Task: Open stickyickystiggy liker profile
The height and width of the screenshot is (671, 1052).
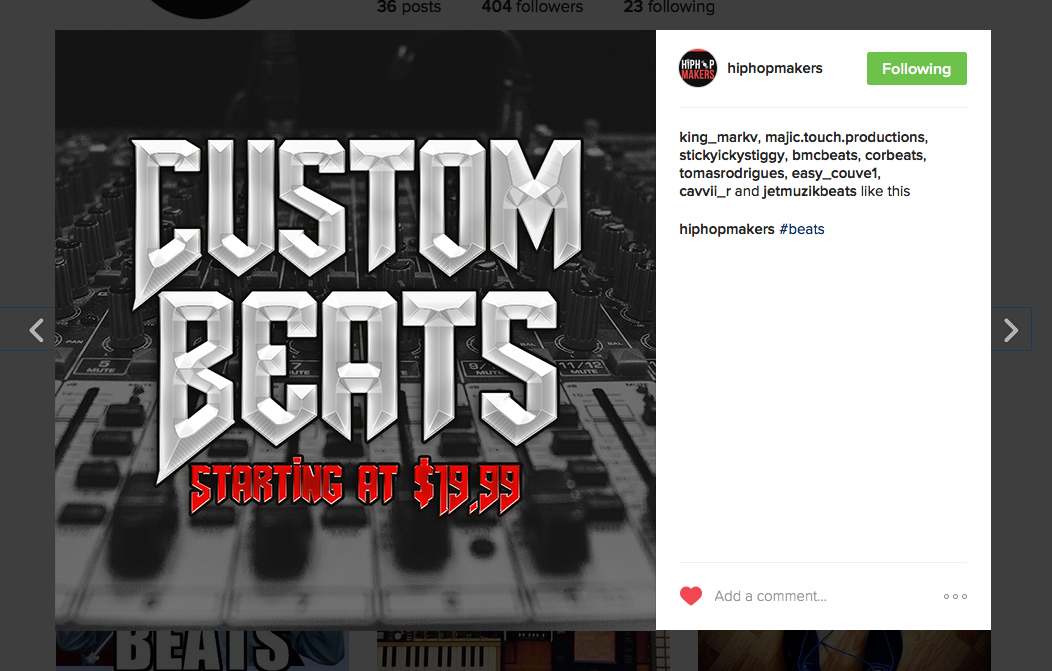Action: (x=731, y=156)
